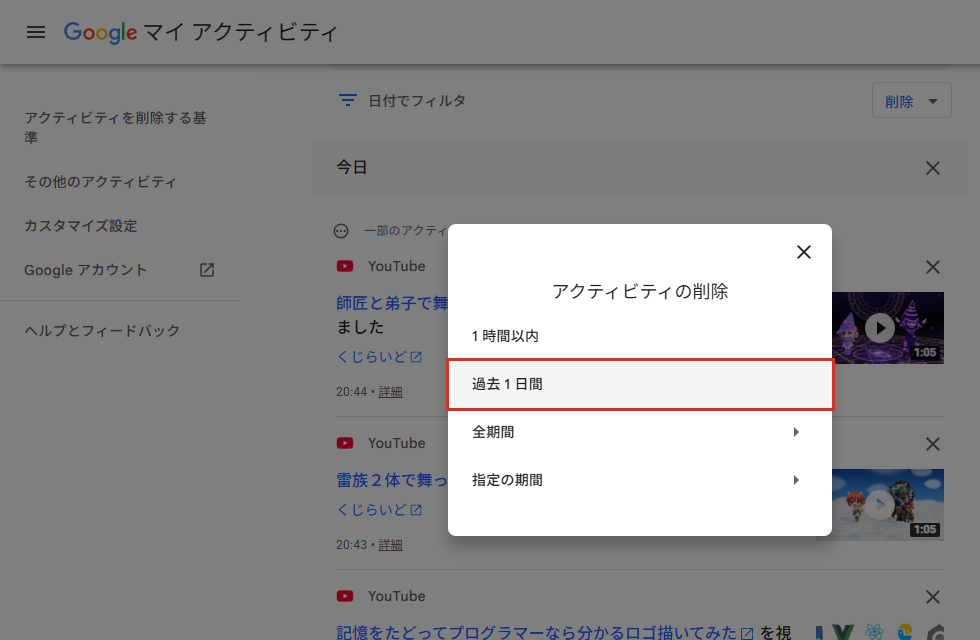Expand the 指定の期間 submenu arrow

796,480
